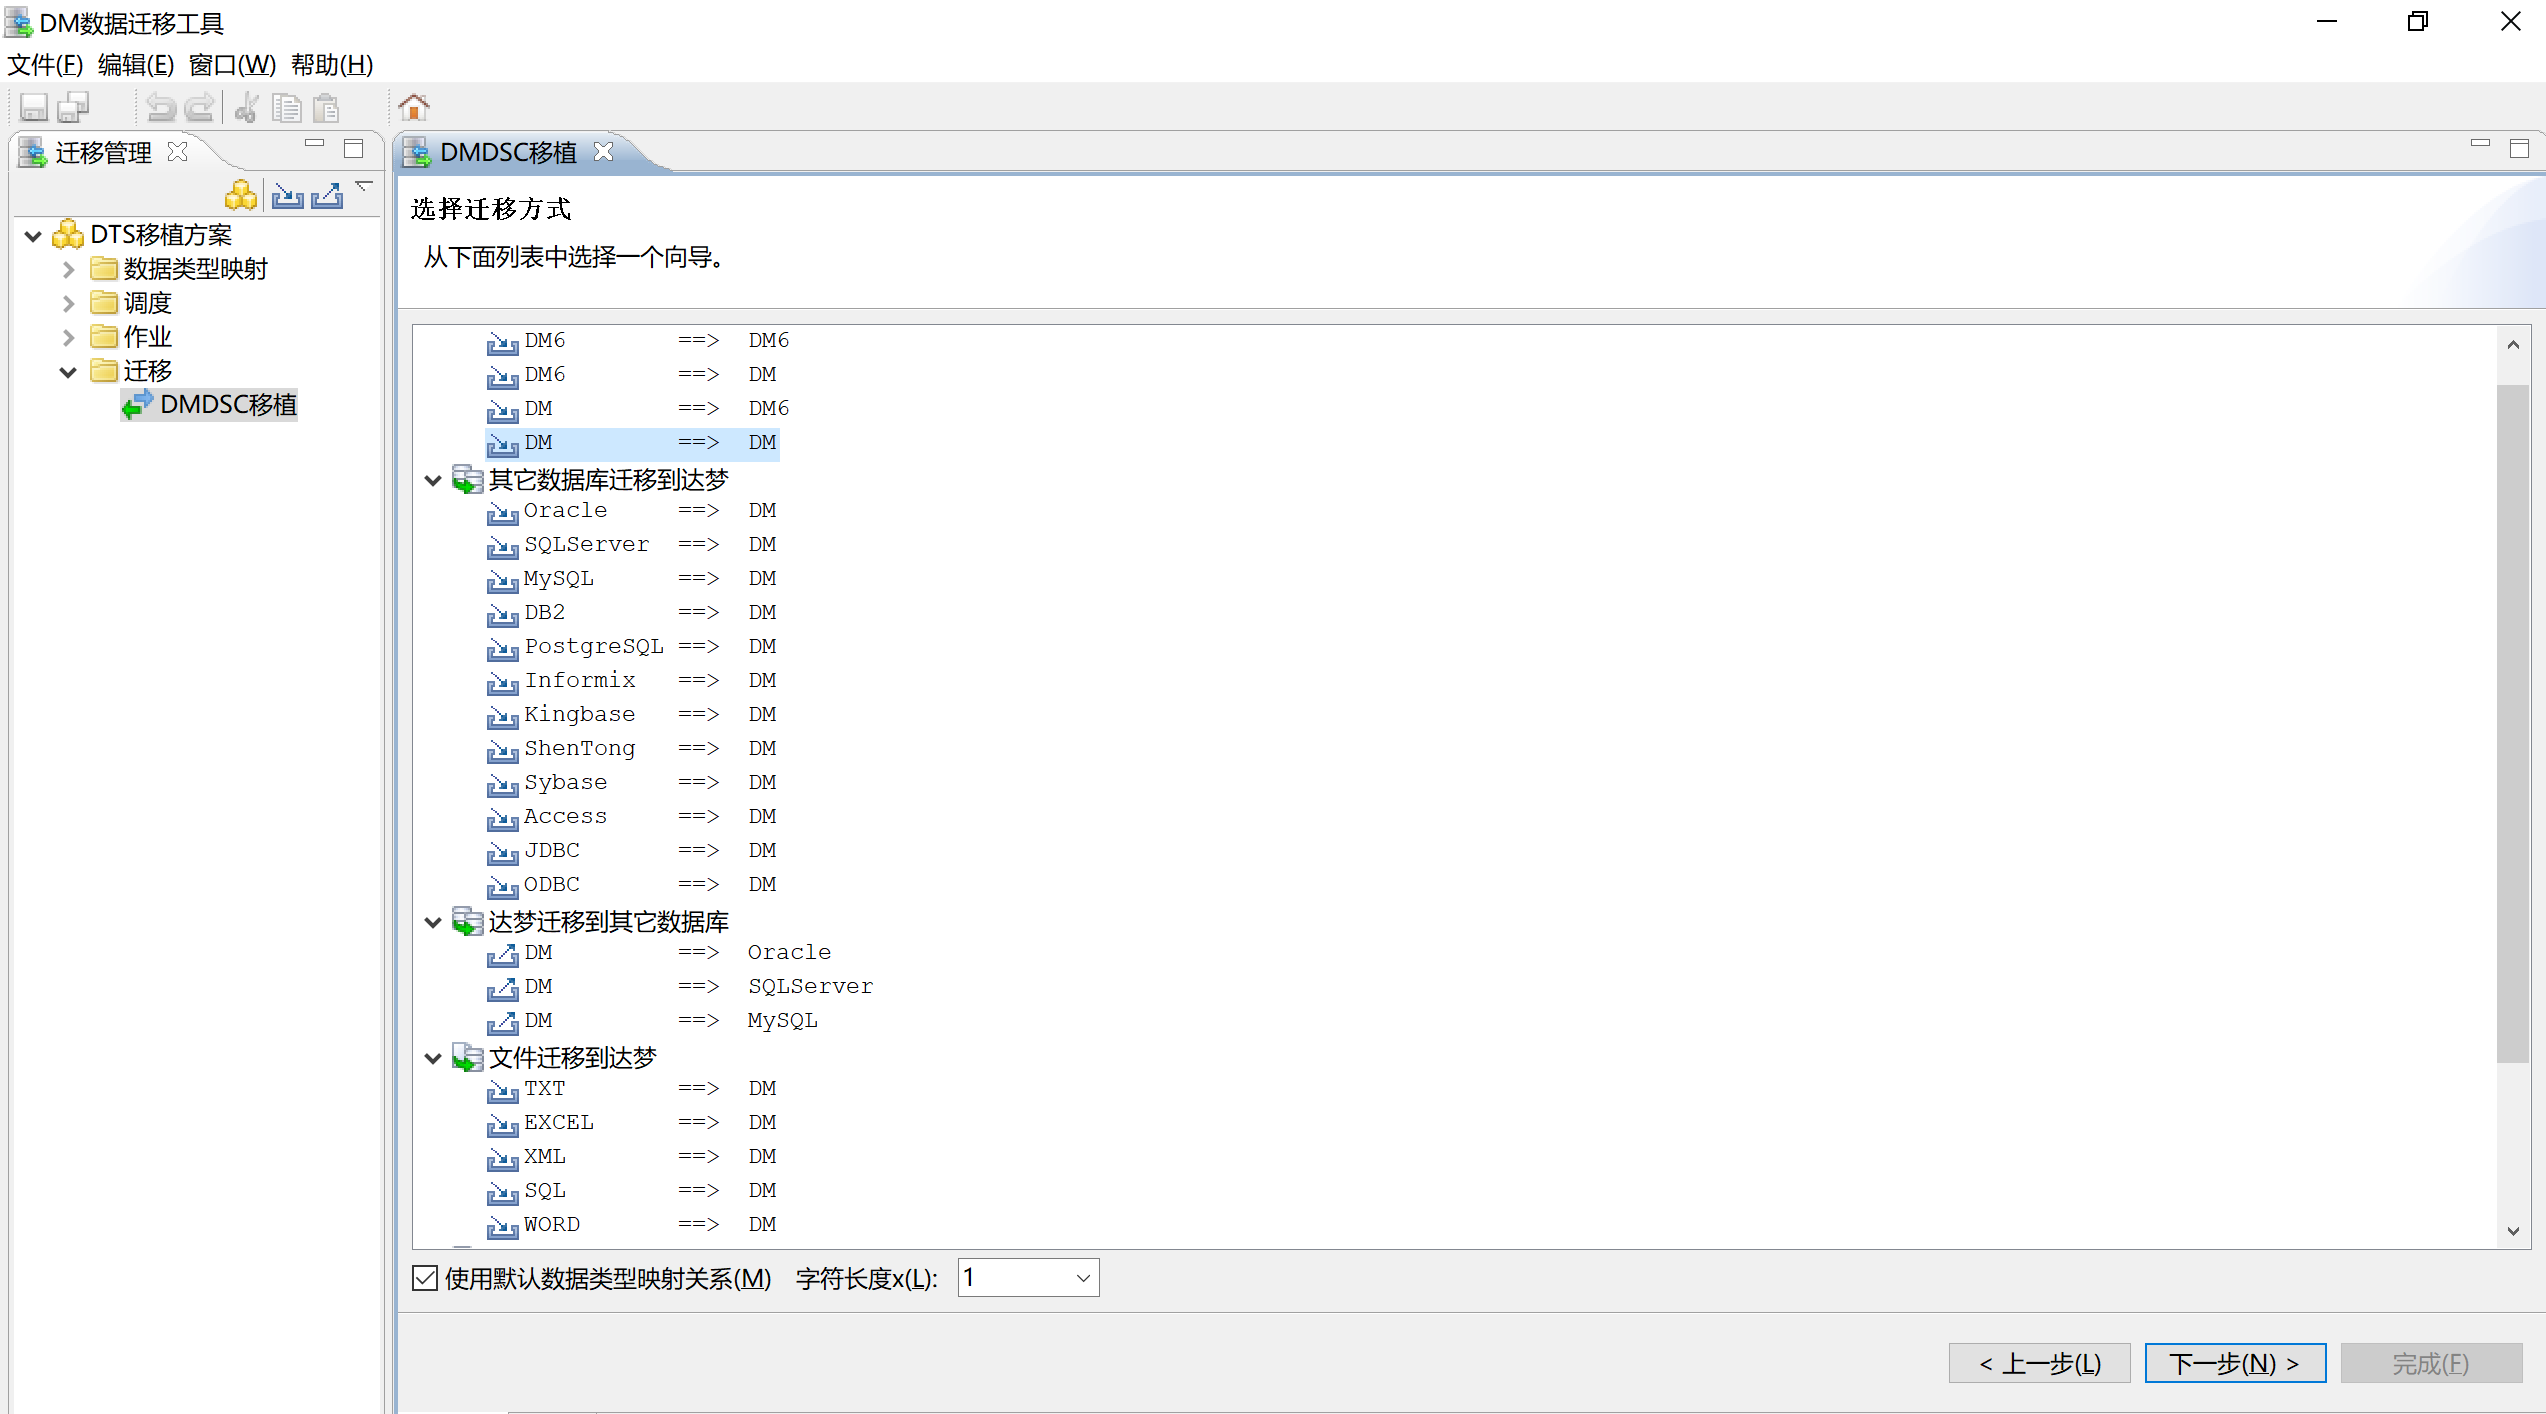Select XML ==> DM file migration

(x=632, y=1157)
